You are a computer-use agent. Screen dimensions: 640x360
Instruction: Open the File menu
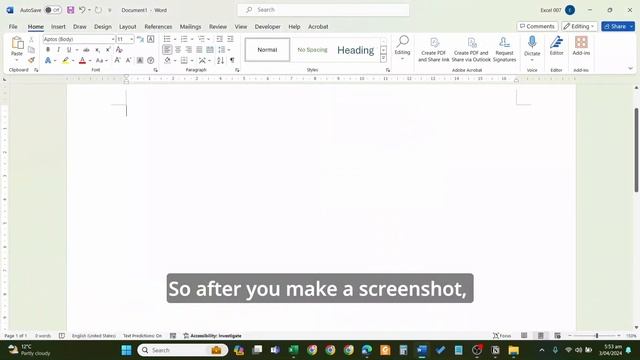[13, 27]
